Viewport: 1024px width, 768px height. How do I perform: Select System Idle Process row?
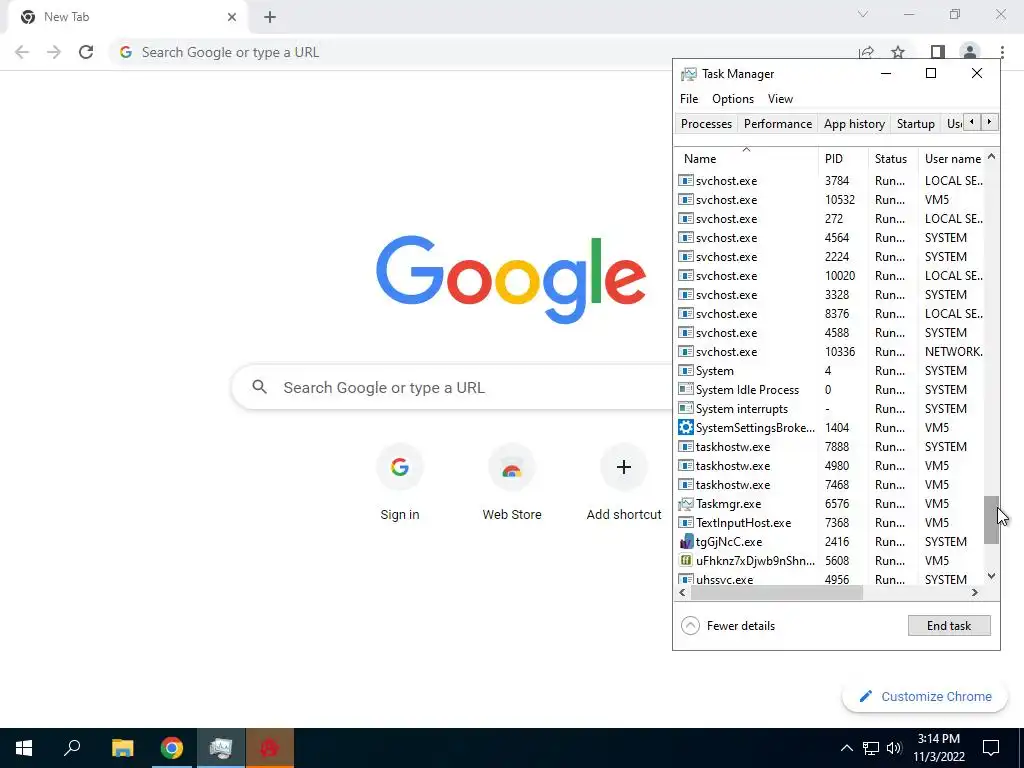tap(829, 390)
